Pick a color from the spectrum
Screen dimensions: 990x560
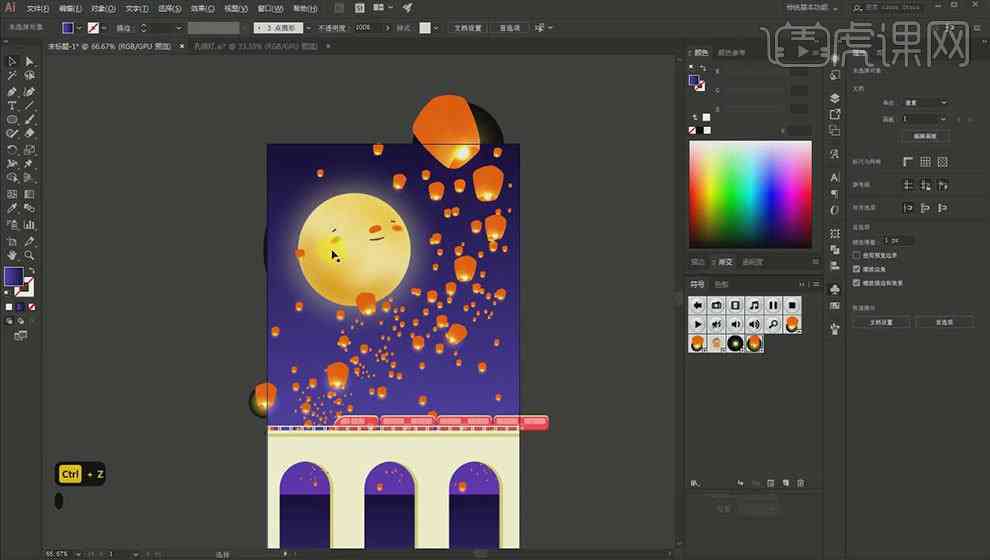[750, 194]
